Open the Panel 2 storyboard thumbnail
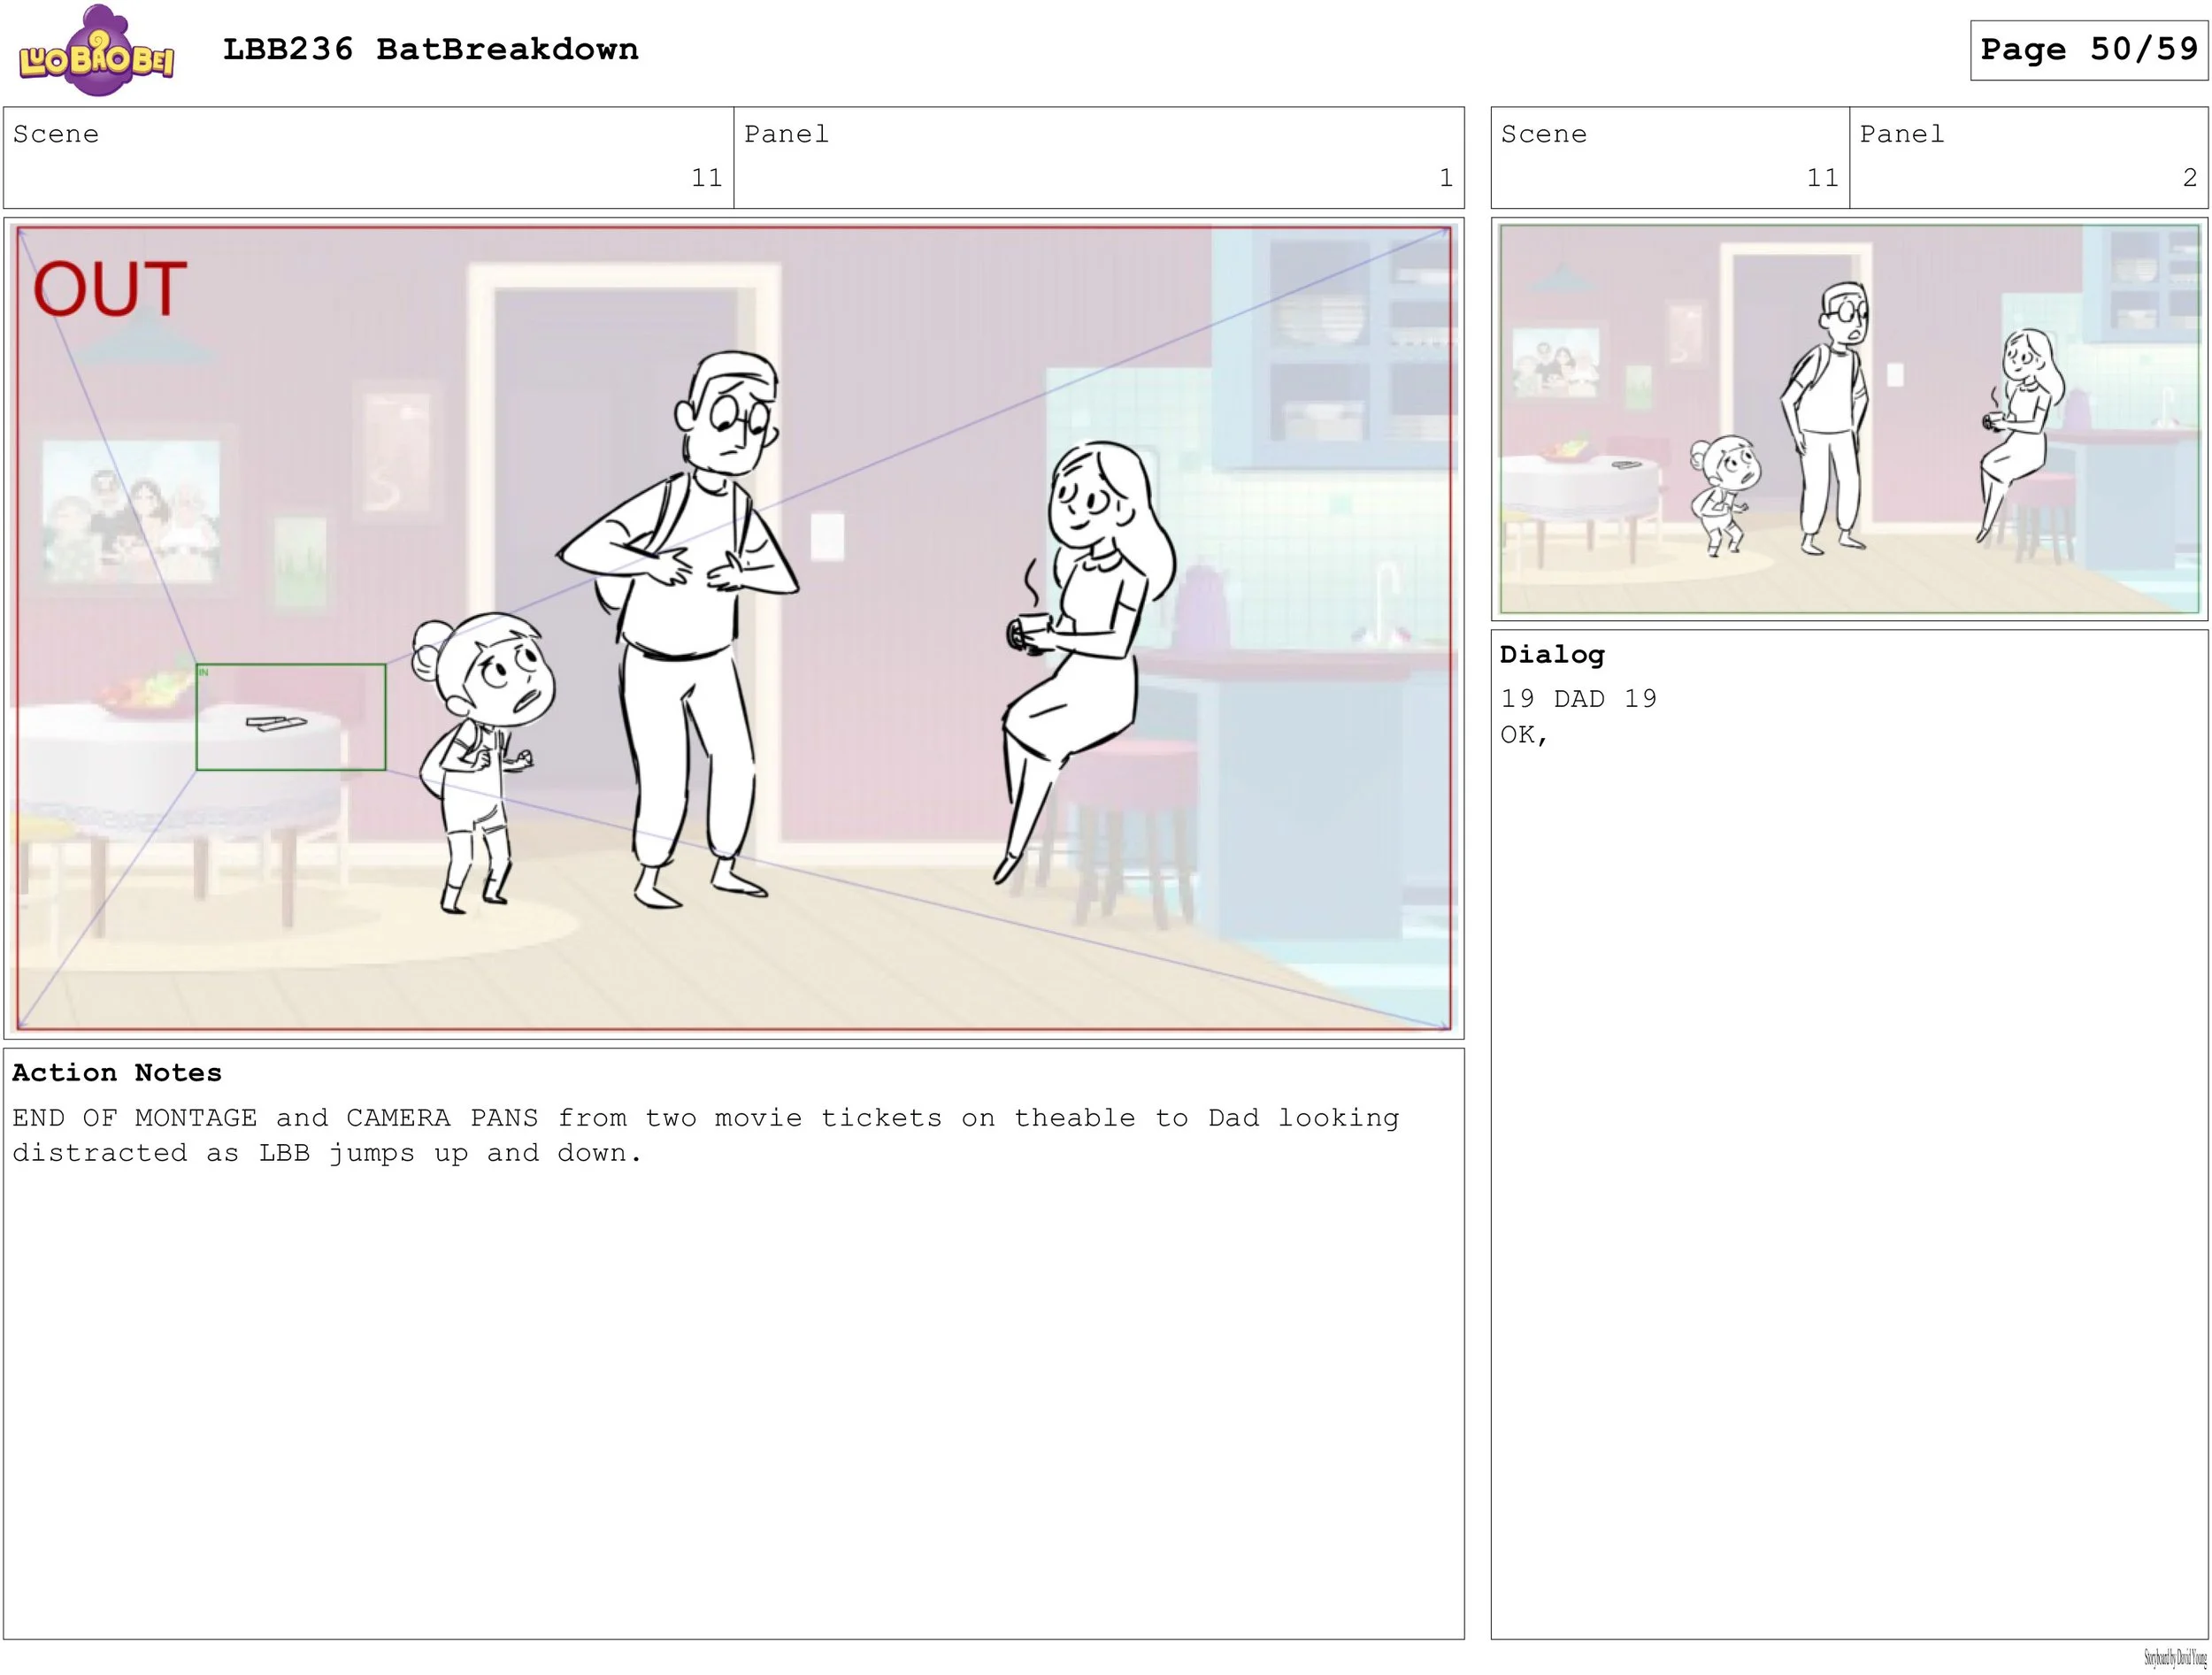Screen dimensions: 2212x1675 point(1848,419)
